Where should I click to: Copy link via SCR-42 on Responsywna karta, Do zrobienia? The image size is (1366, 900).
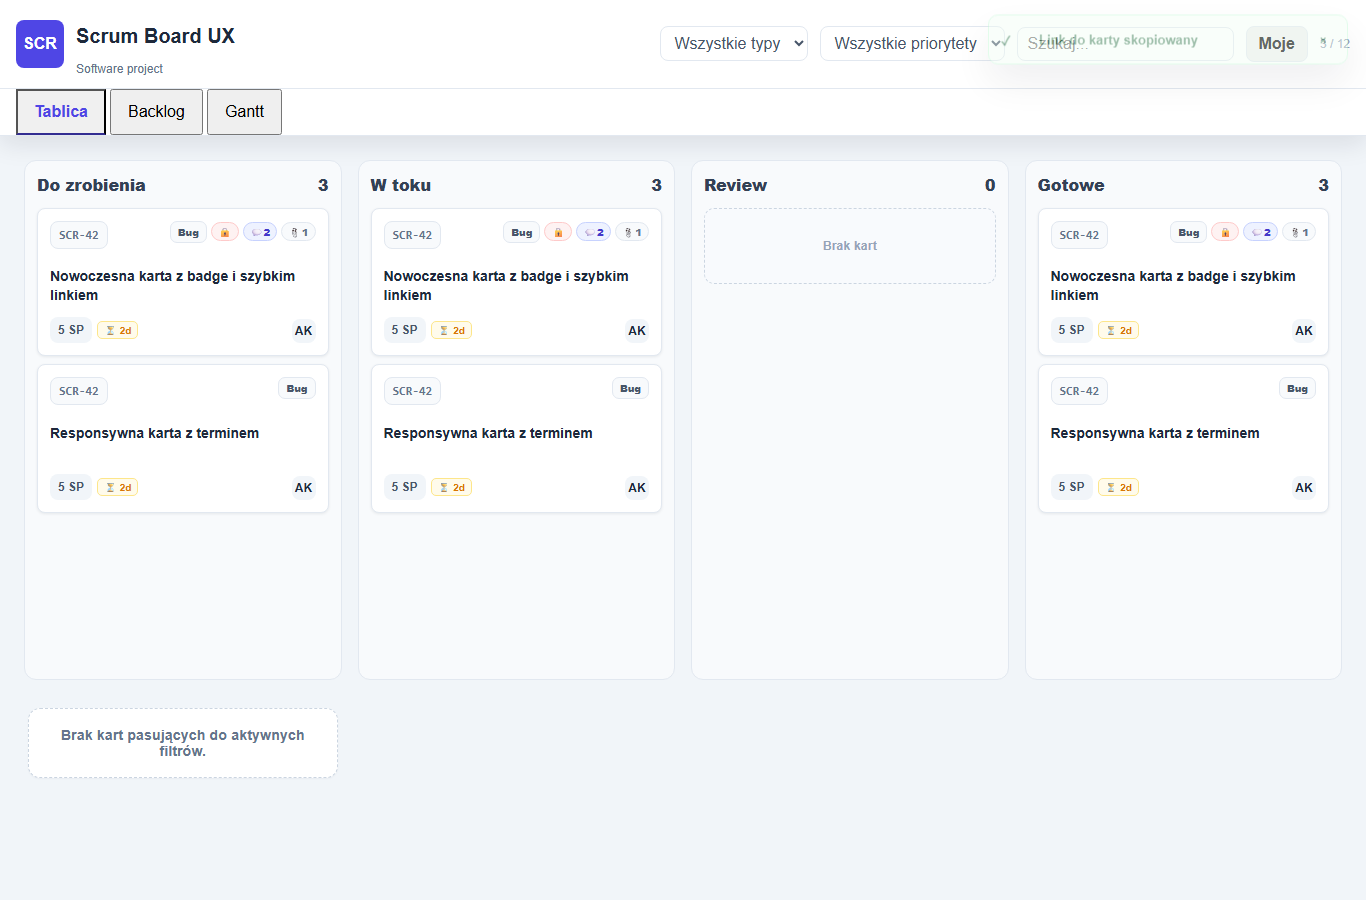[79, 391]
